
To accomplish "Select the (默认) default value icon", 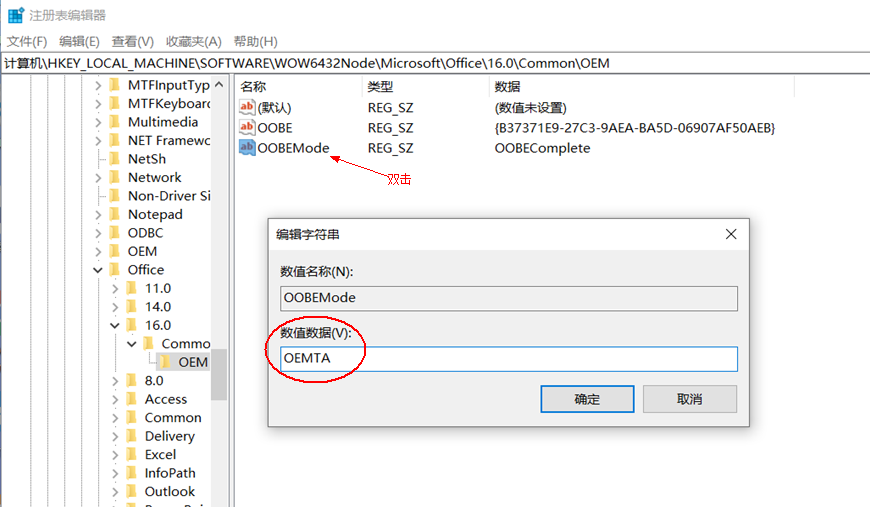I will [248, 107].
